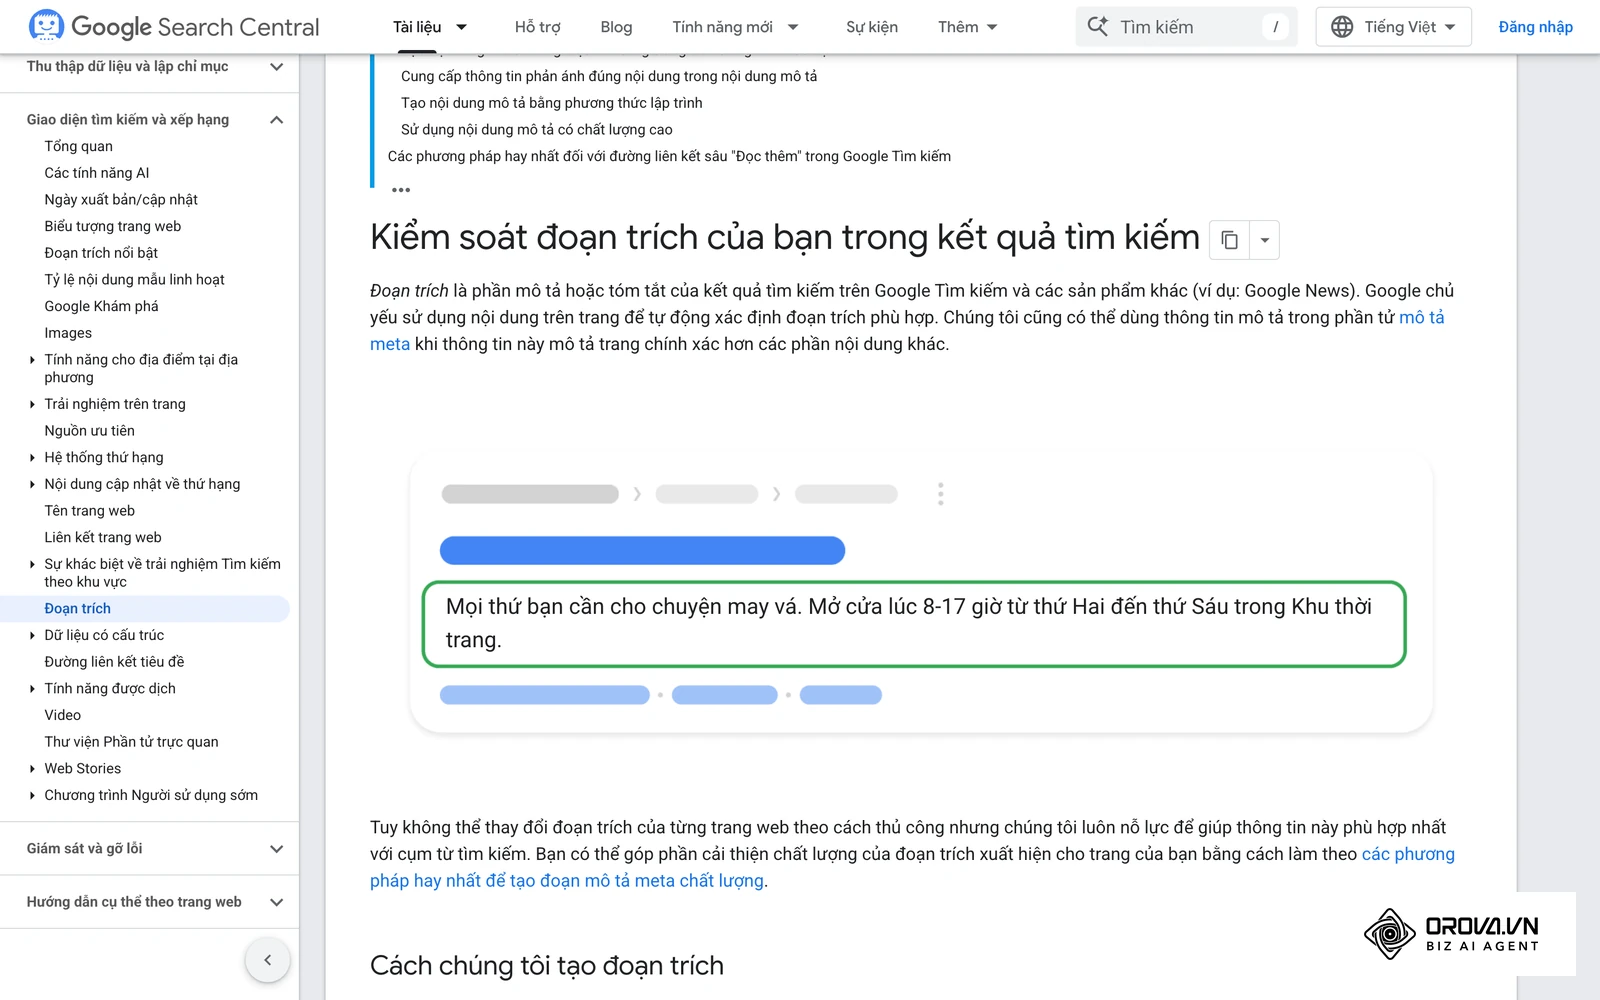Expand Chương trình Người sử dụng sớm
This screenshot has width=1600, height=1000.
coord(32,795)
